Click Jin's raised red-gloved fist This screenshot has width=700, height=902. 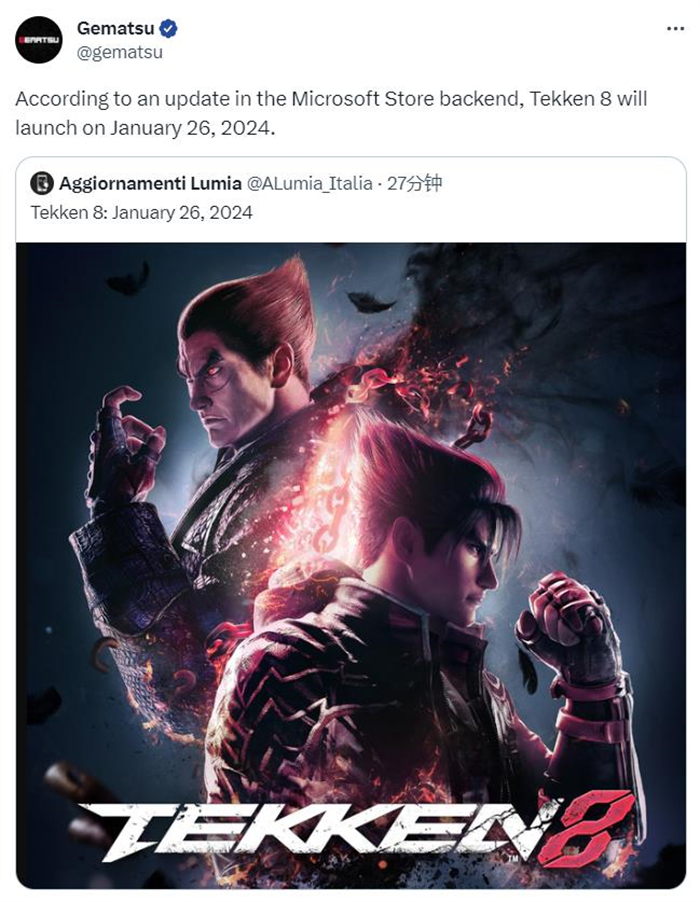[x=566, y=620]
